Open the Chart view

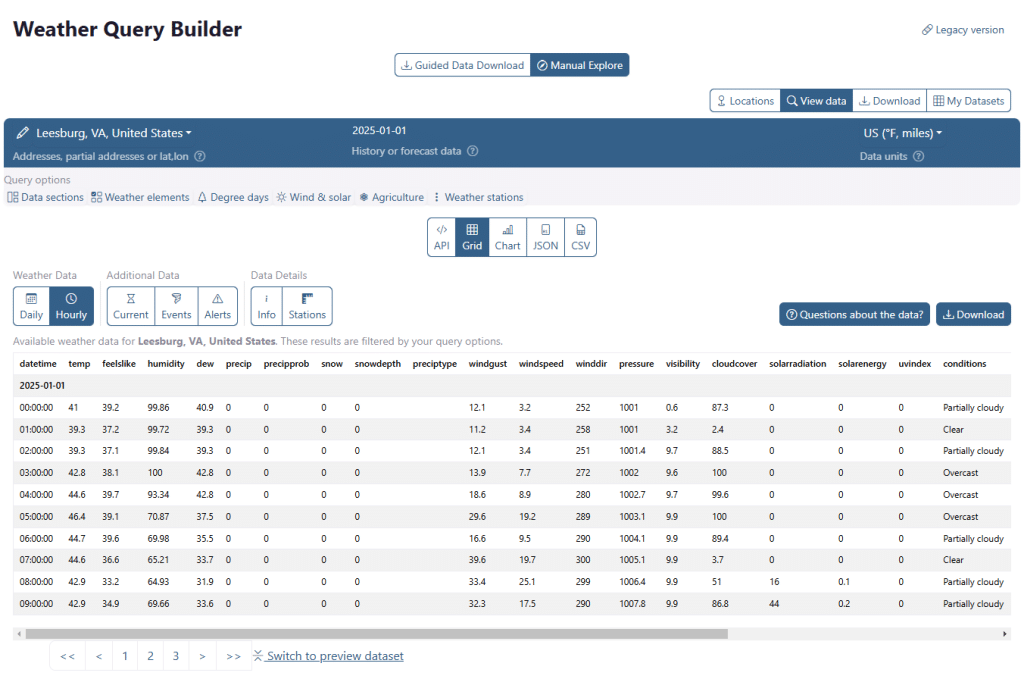(507, 237)
